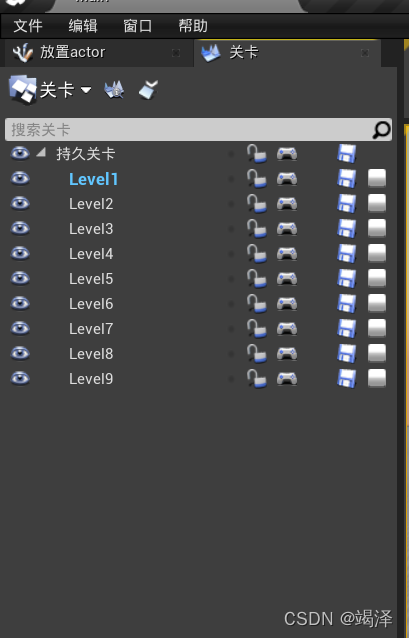Click the gamepad blueprint icon for Level8
The width and height of the screenshot is (409, 638).
[287, 354]
